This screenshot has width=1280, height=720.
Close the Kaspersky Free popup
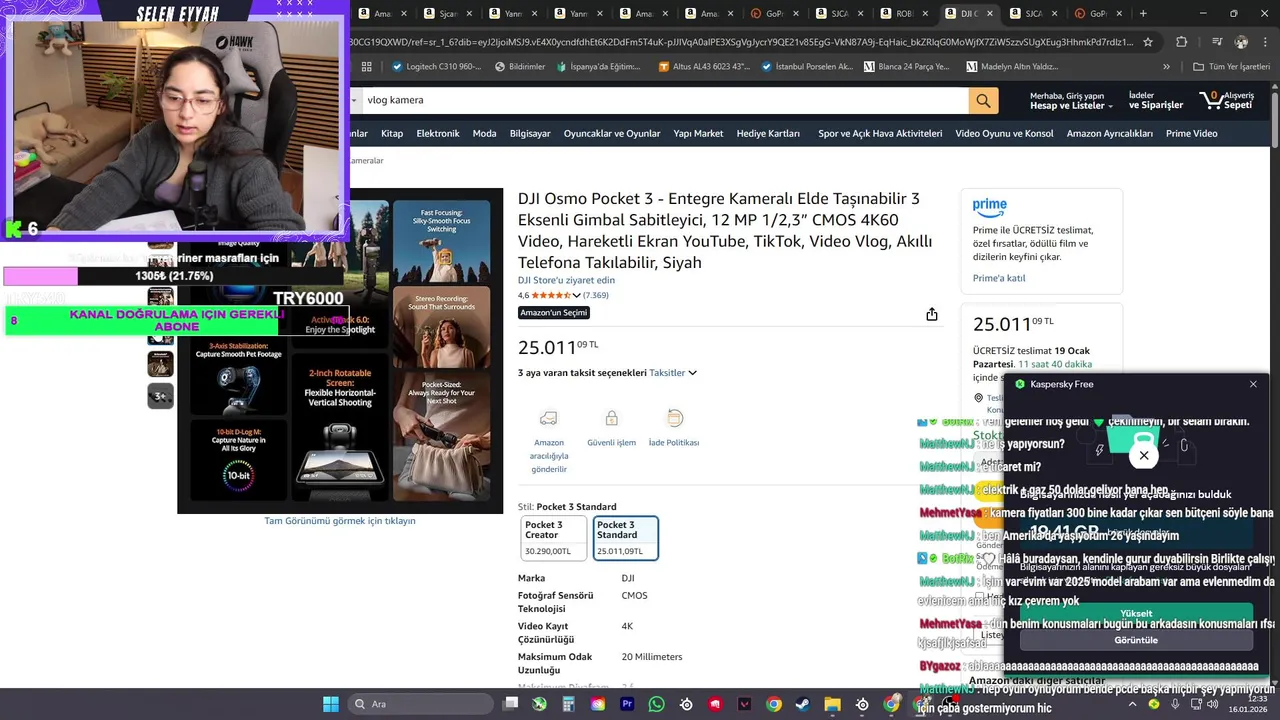click(1253, 384)
